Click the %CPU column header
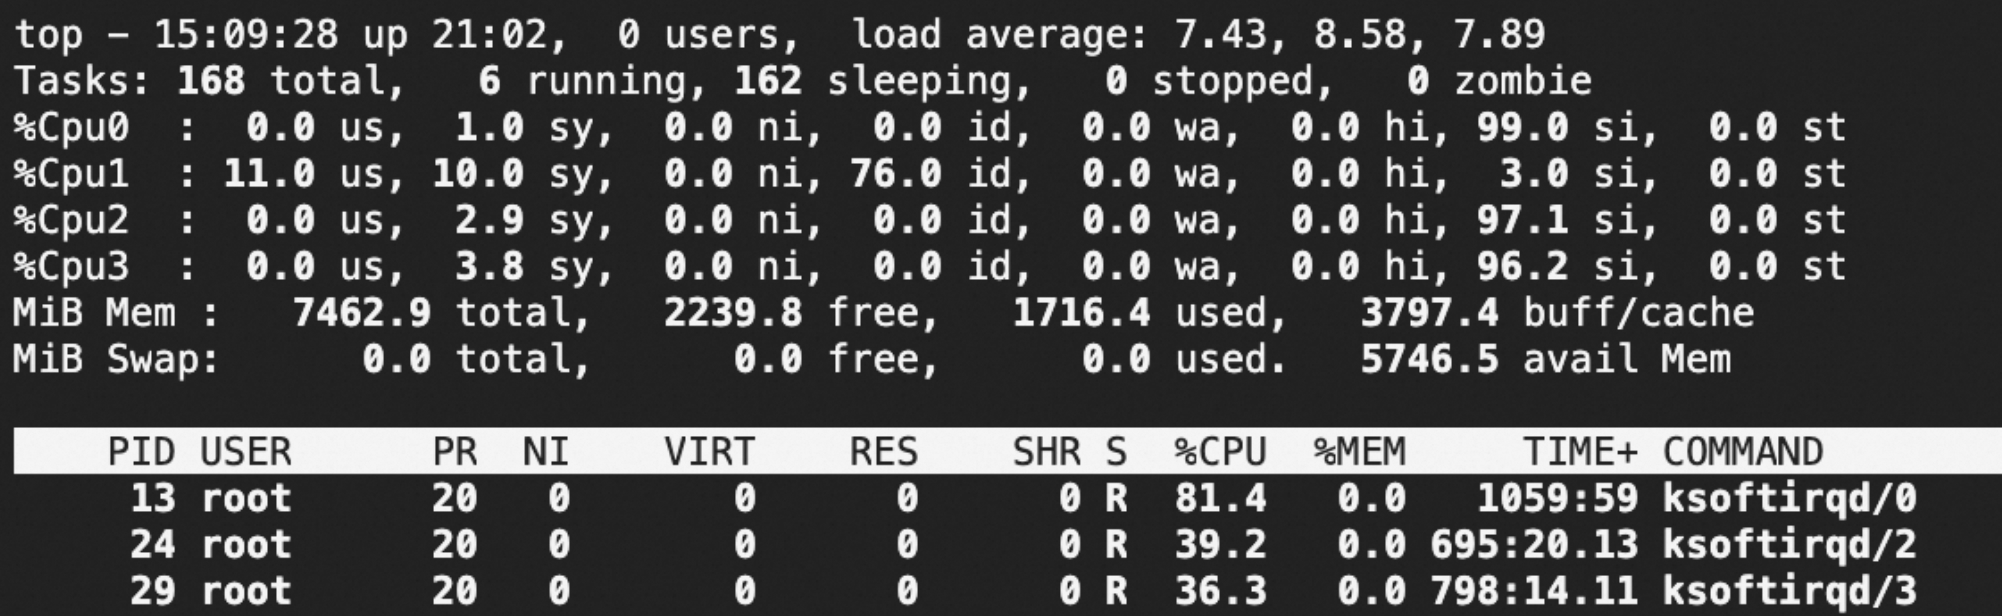The height and width of the screenshot is (616, 2002). tap(1220, 452)
